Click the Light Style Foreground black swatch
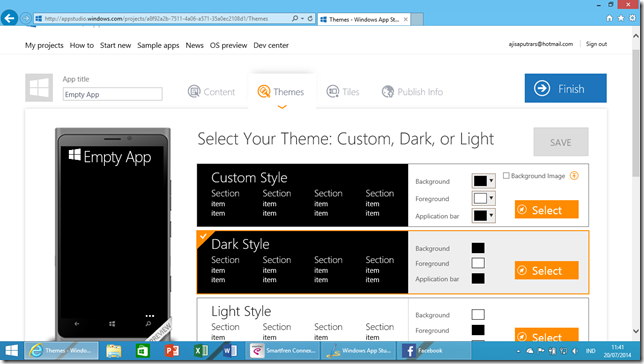644x364 pixels. 478,330
